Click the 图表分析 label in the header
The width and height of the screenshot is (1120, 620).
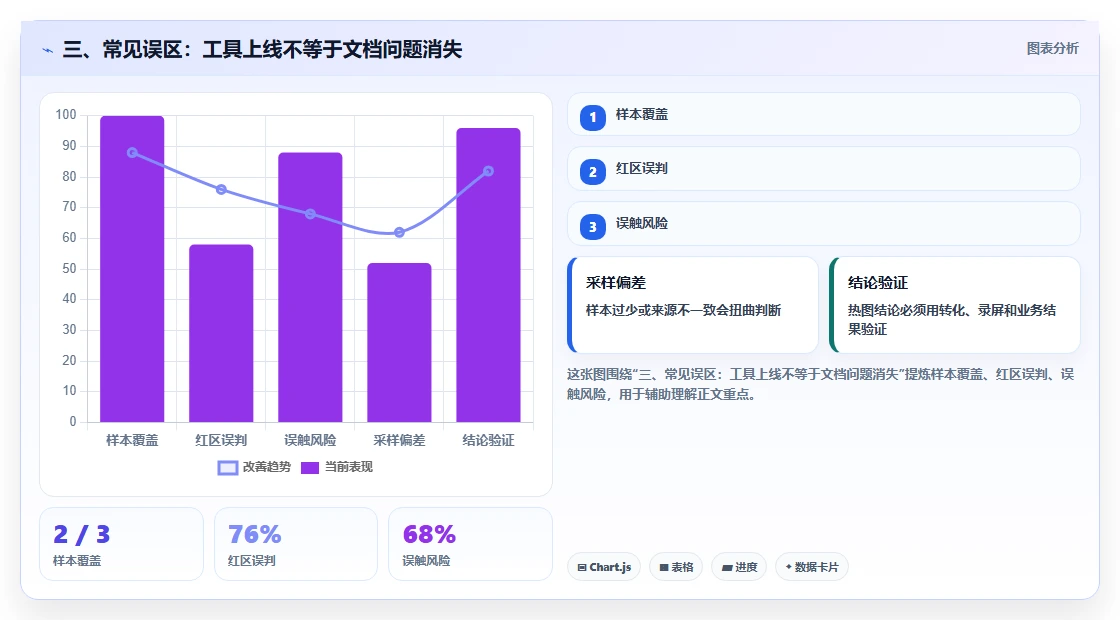1052,49
